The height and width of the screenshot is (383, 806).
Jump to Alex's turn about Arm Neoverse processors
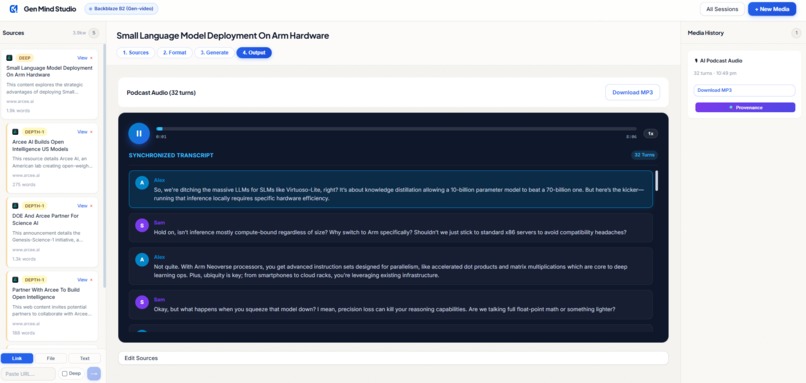coord(391,266)
